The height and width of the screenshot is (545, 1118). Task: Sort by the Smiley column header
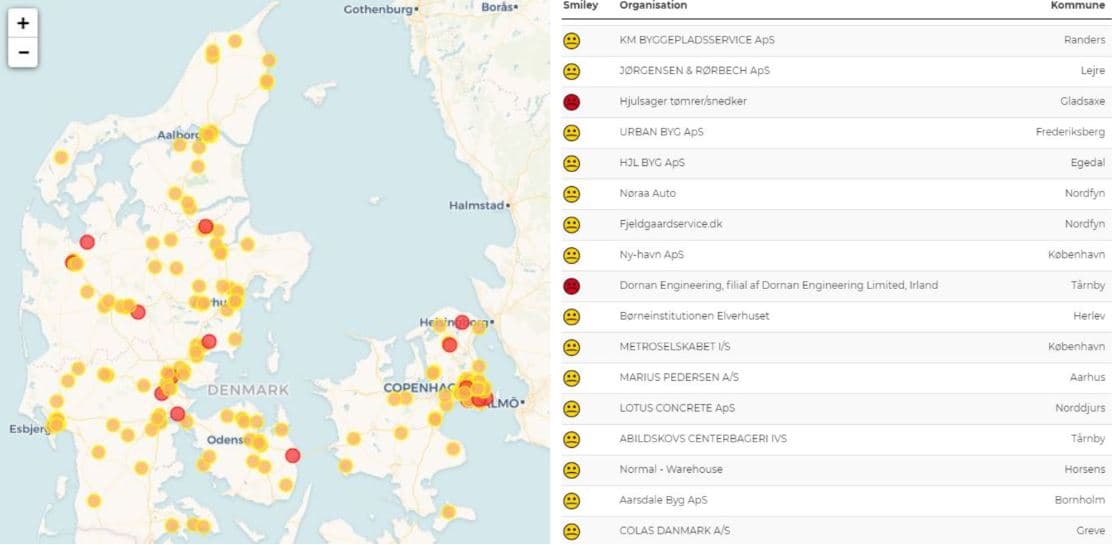pyautogui.click(x=580, y=5)
